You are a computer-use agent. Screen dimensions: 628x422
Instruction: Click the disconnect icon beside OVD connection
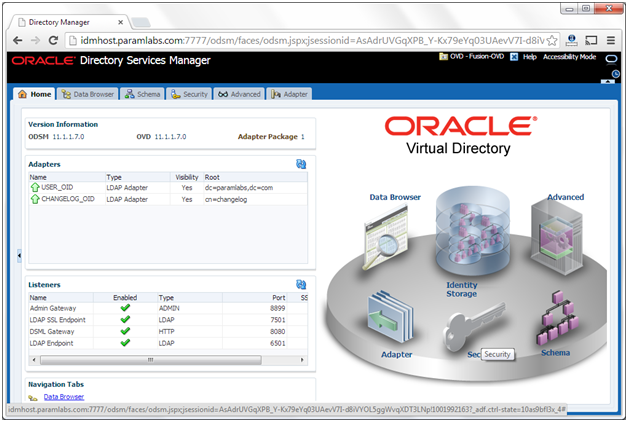[514, 57]
